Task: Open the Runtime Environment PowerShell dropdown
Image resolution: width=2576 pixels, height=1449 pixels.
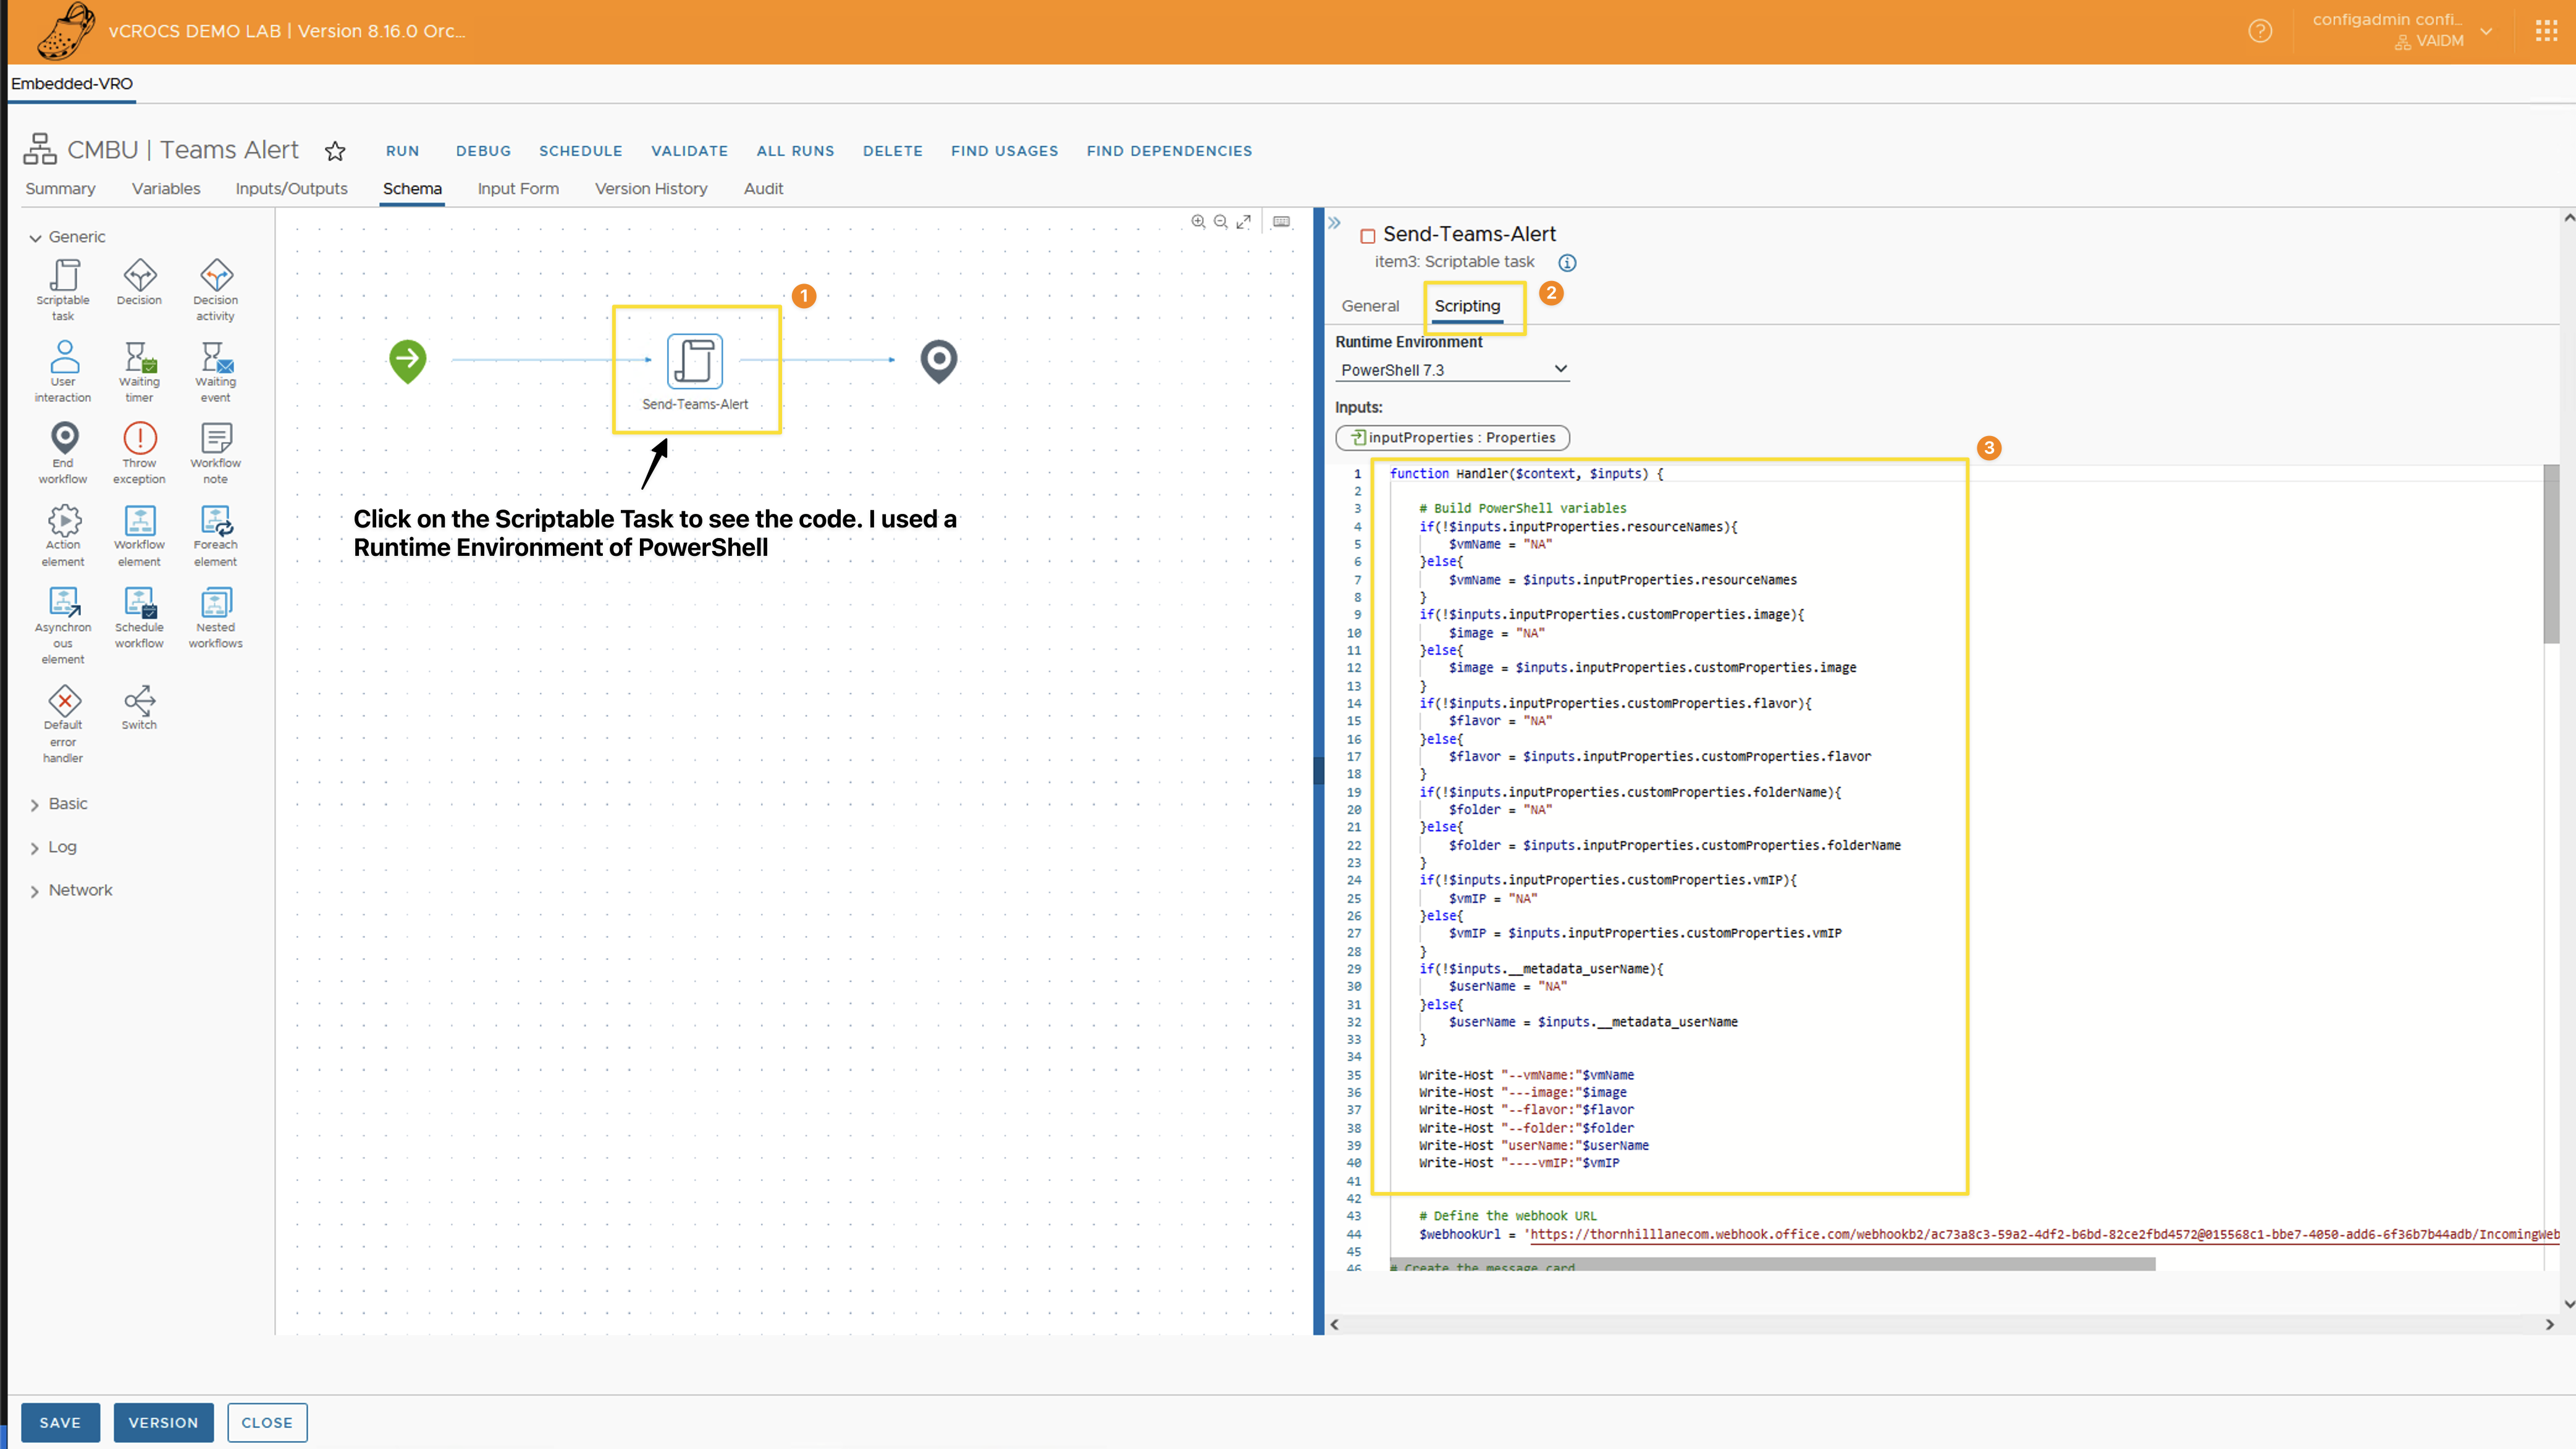Action: click(1452, 370)
